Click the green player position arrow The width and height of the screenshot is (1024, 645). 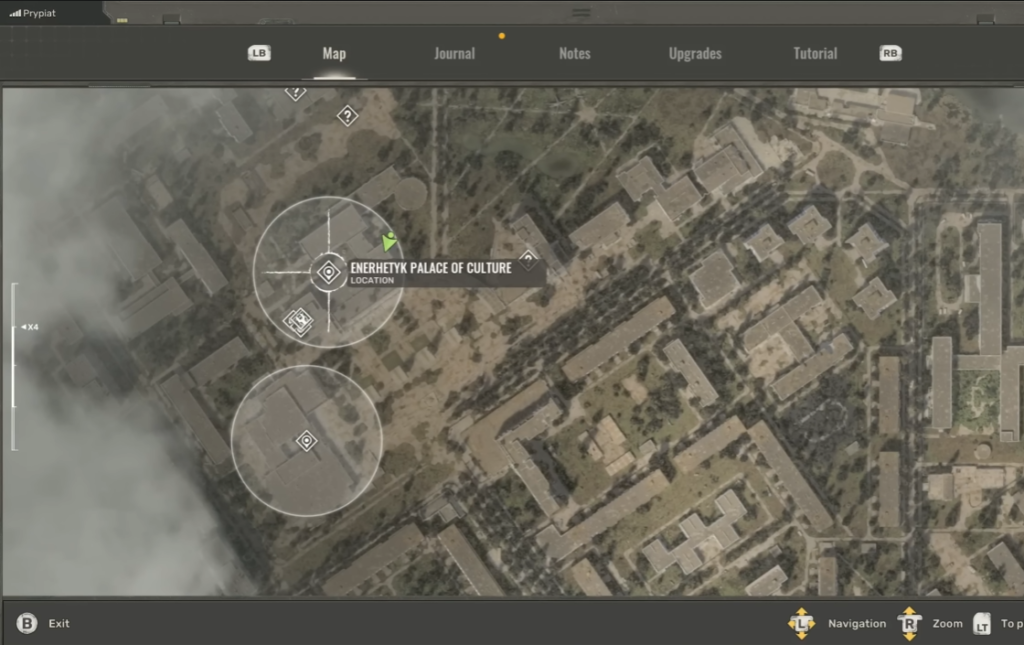pyautogui.click(x=389, y=241)
